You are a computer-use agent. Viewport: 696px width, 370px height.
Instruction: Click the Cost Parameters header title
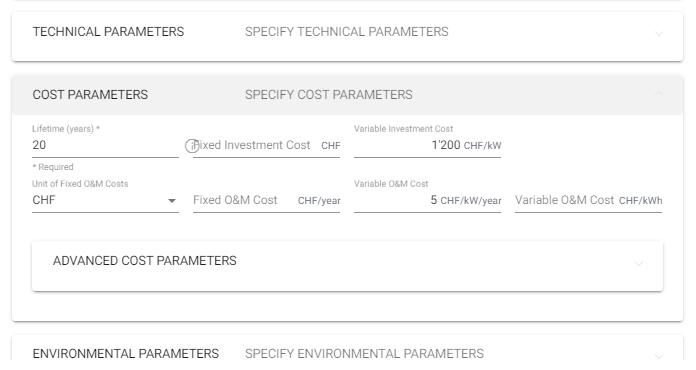coord(90,94)
